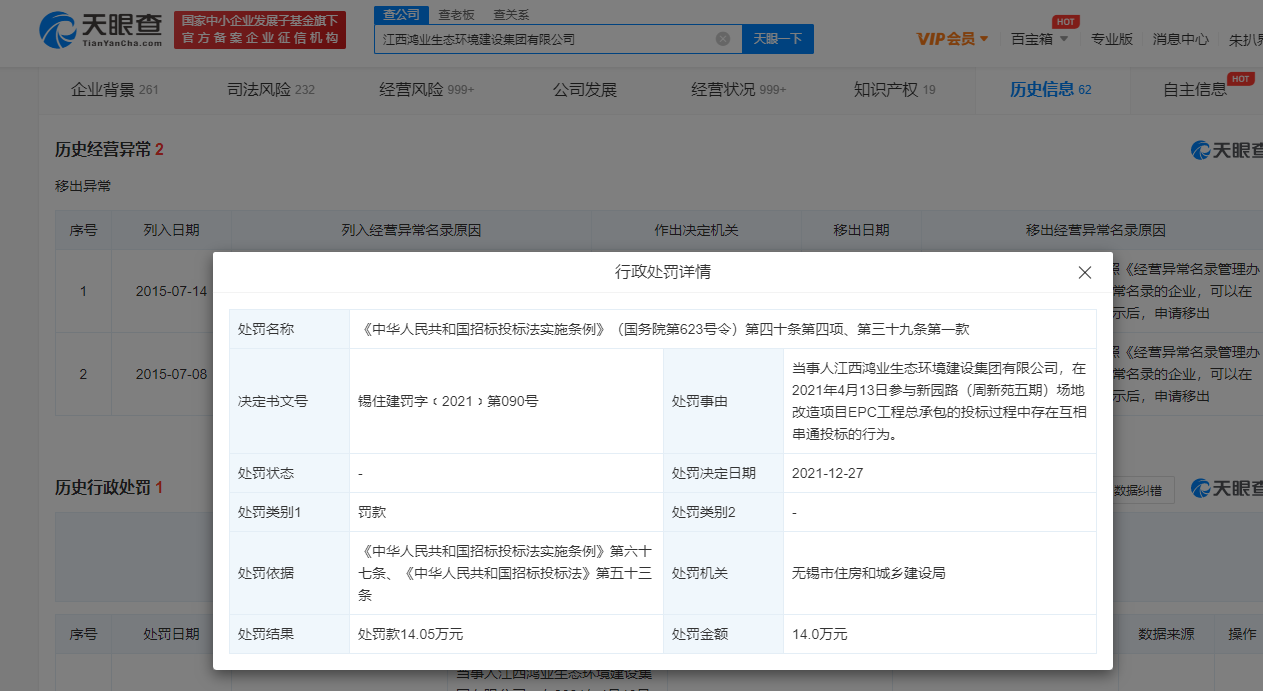The image size is (1263, 691).
Task: Select the 查关系 search tab
Action: tap(511, 14)
